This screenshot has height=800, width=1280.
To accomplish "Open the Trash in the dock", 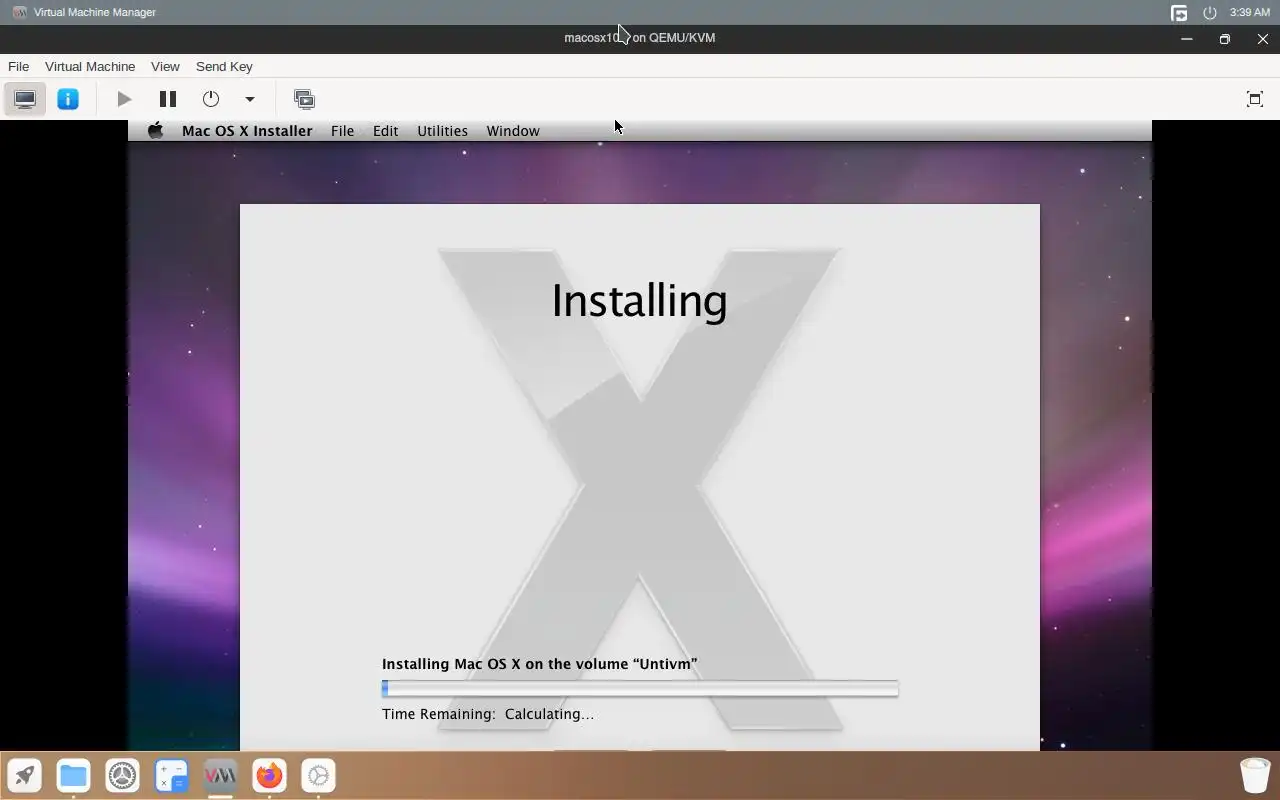I will click(1255, 775).
